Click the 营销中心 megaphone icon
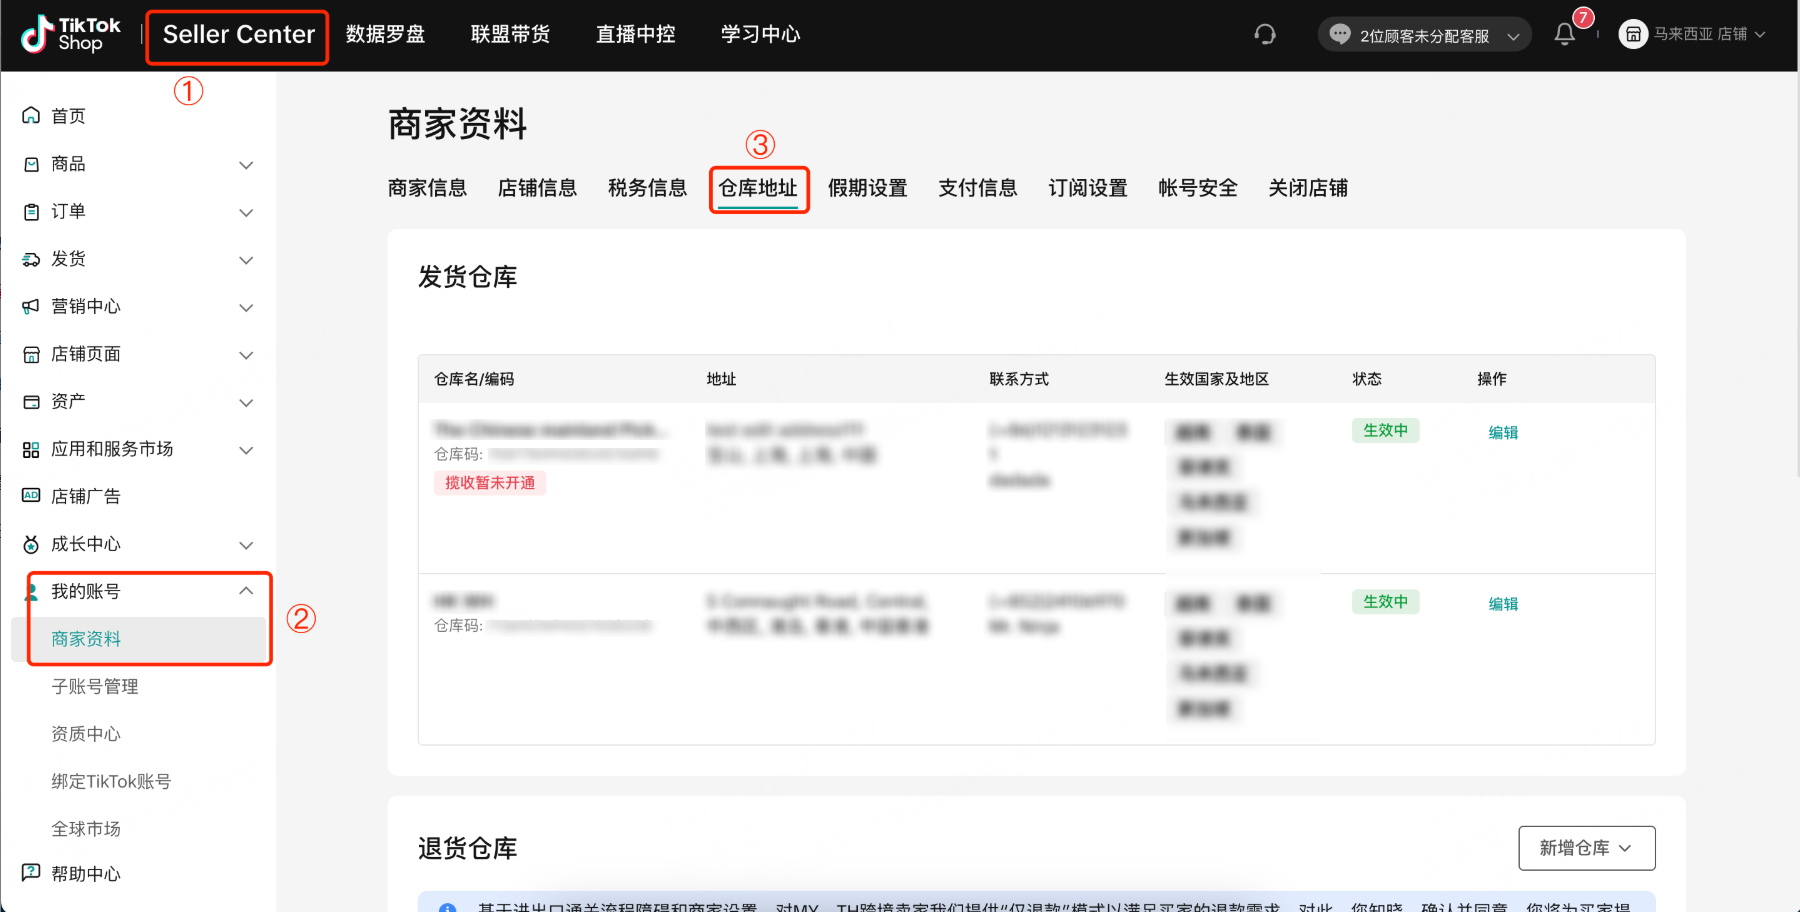This screenshot has height=912, width=1800. (31, 306)
